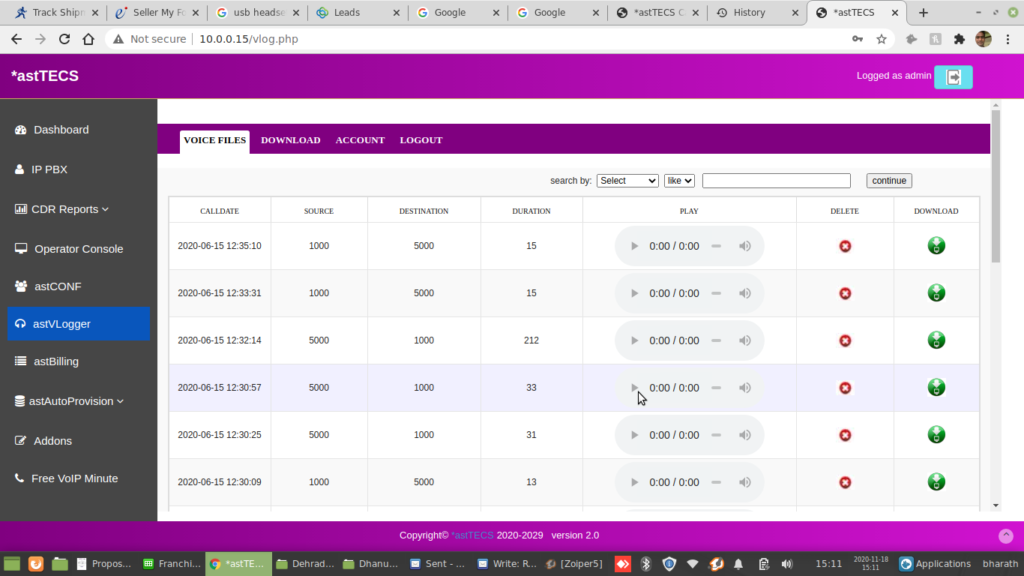Open astCONF from the sidebar
This screenshot has width=1024, height=576.
point(58,286)
